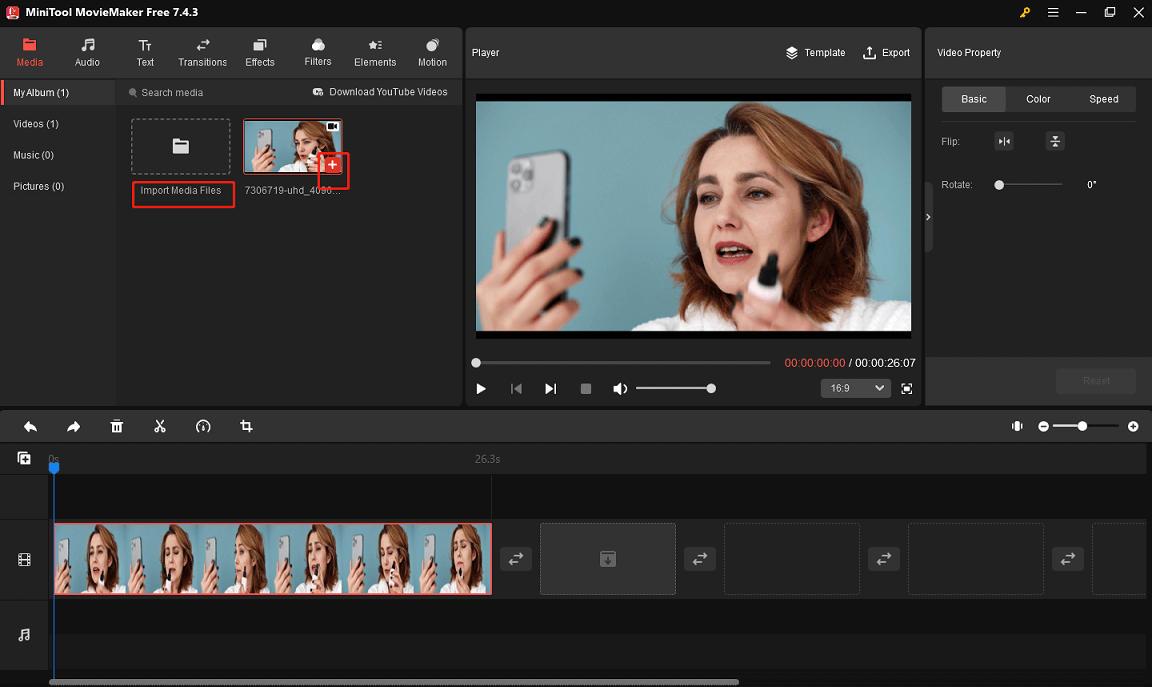The width and height of the screenshot is (1152, 687).
Task: Open the Media tab
Action: point(29,53)
